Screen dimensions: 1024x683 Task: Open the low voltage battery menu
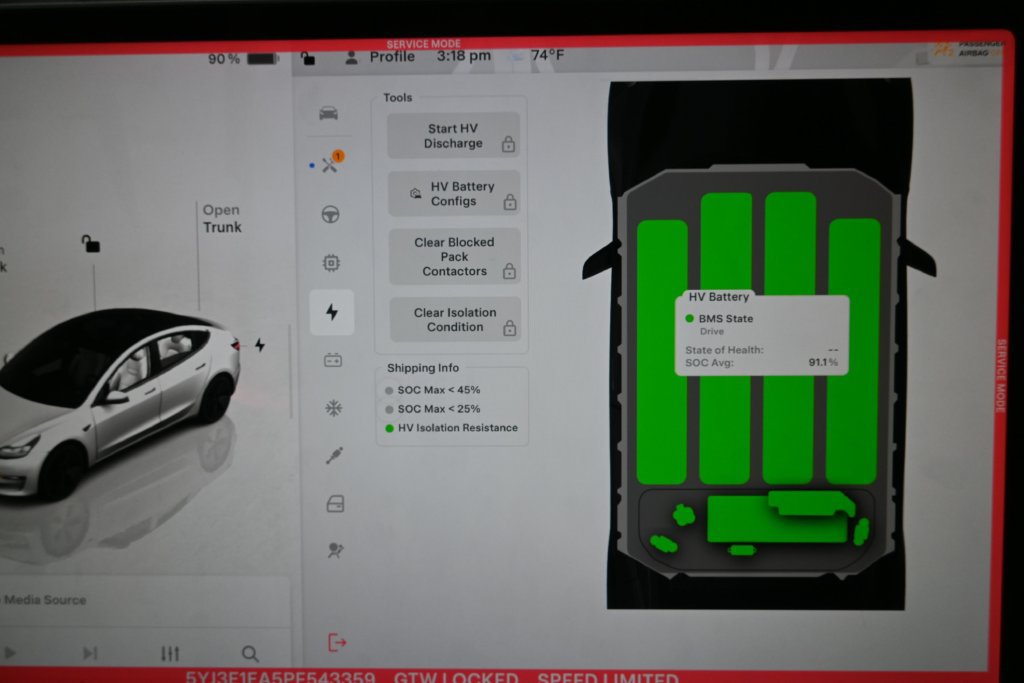pos(333,360)
